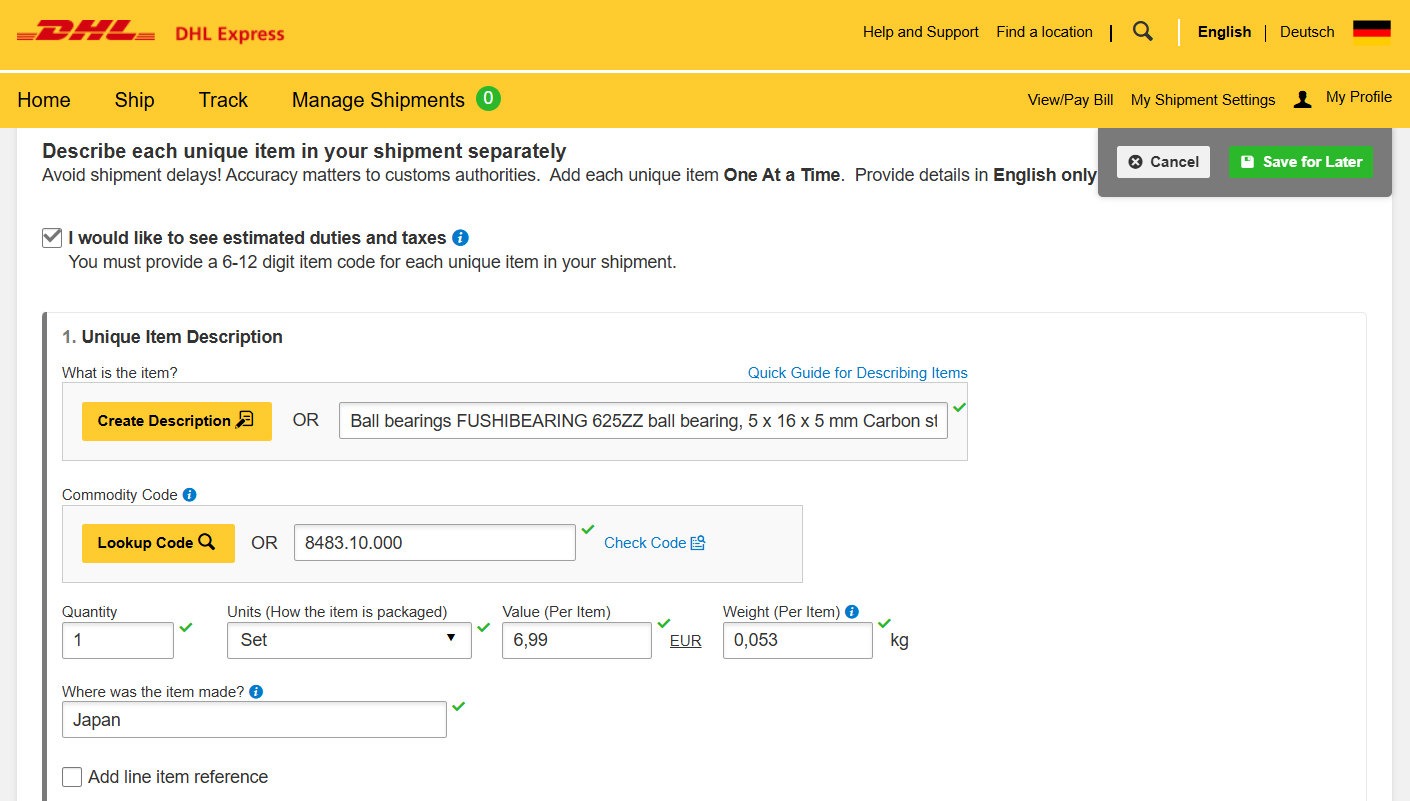Screen dimensions: 1410x801
Task: Focus the Value (Per Item) field
Action: (577, 640)
